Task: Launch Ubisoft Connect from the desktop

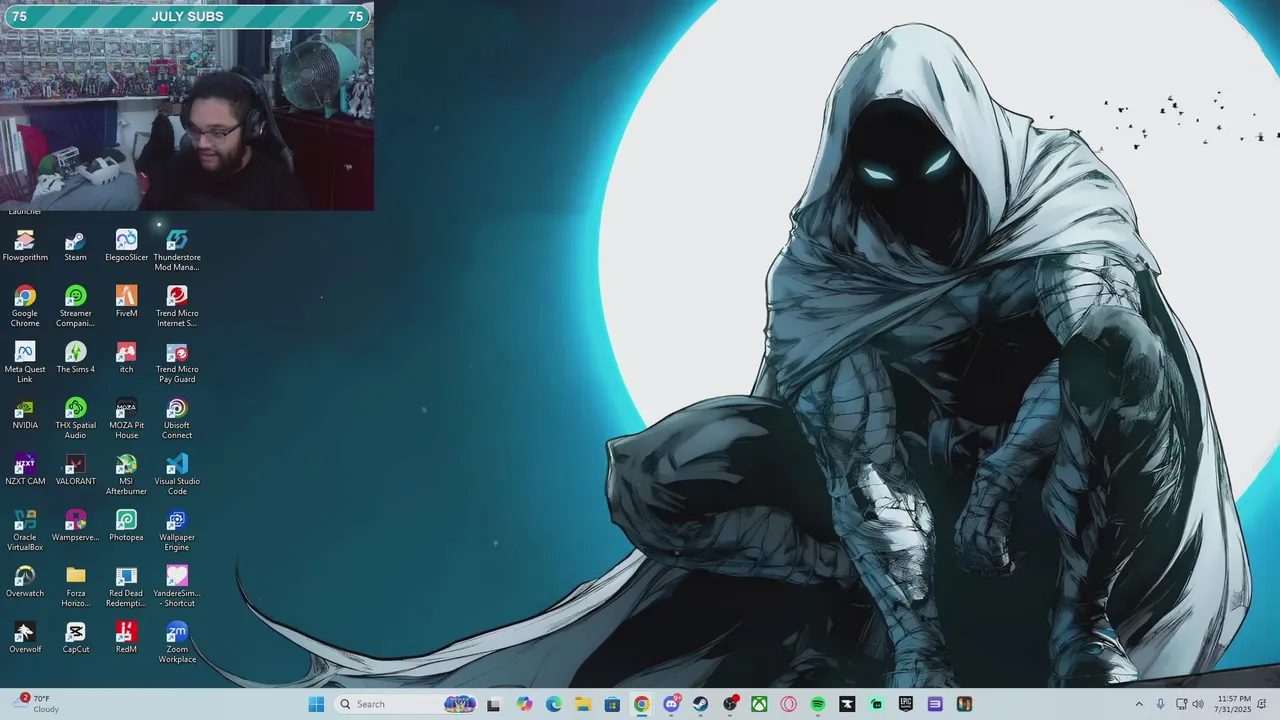Action: (177, 418)
